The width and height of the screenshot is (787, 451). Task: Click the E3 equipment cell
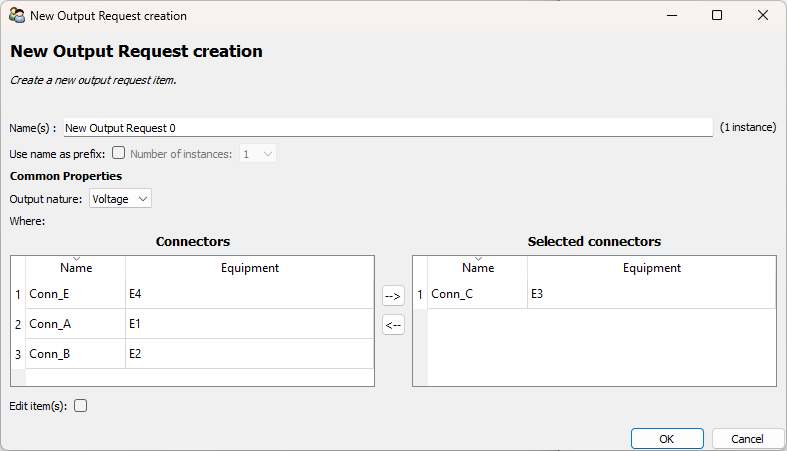tap(651, 294)
